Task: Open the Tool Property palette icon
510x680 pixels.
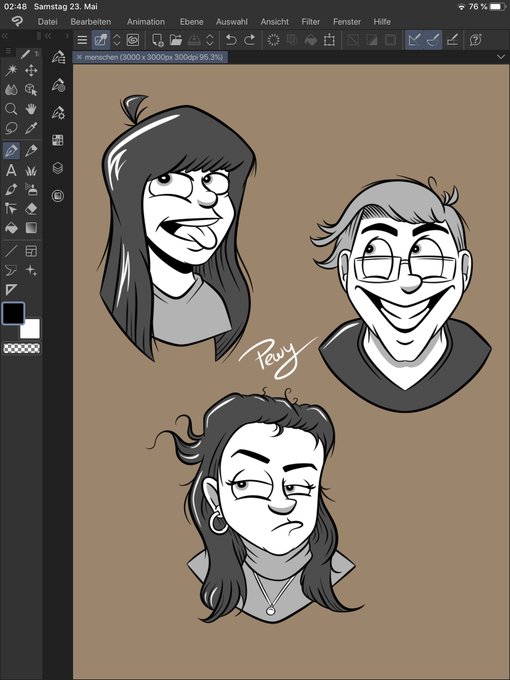Action: 58,113
